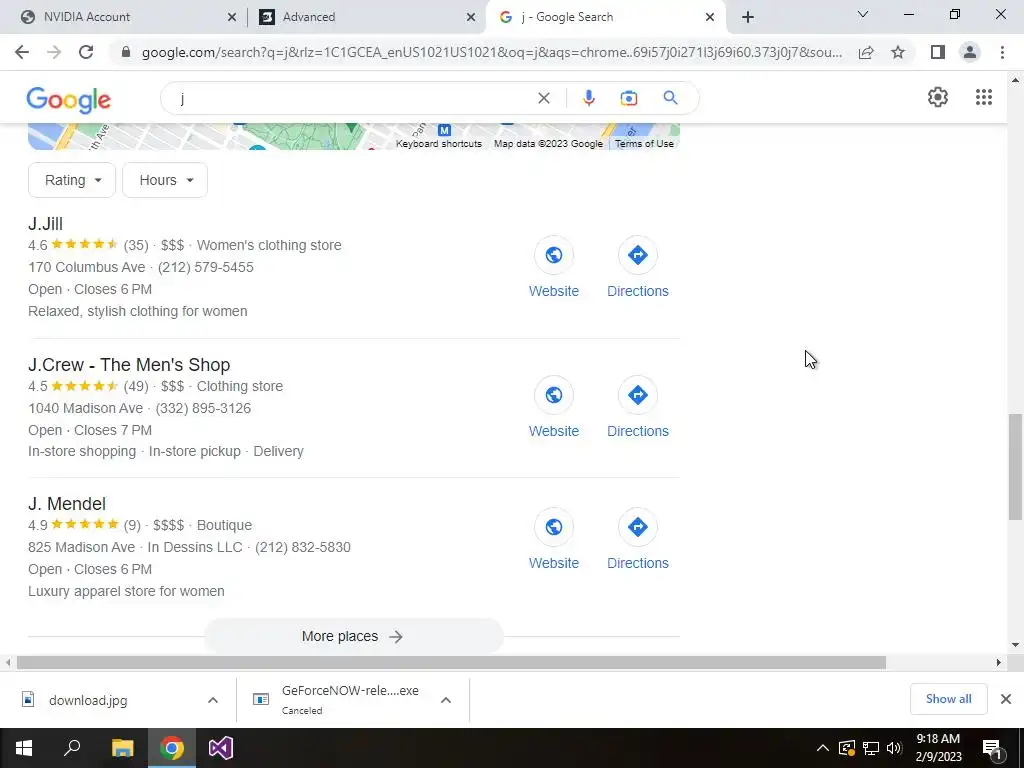Close the j - Google Search tab
The width and height of the screenshot is (1024, 768).
pos(710,17)
